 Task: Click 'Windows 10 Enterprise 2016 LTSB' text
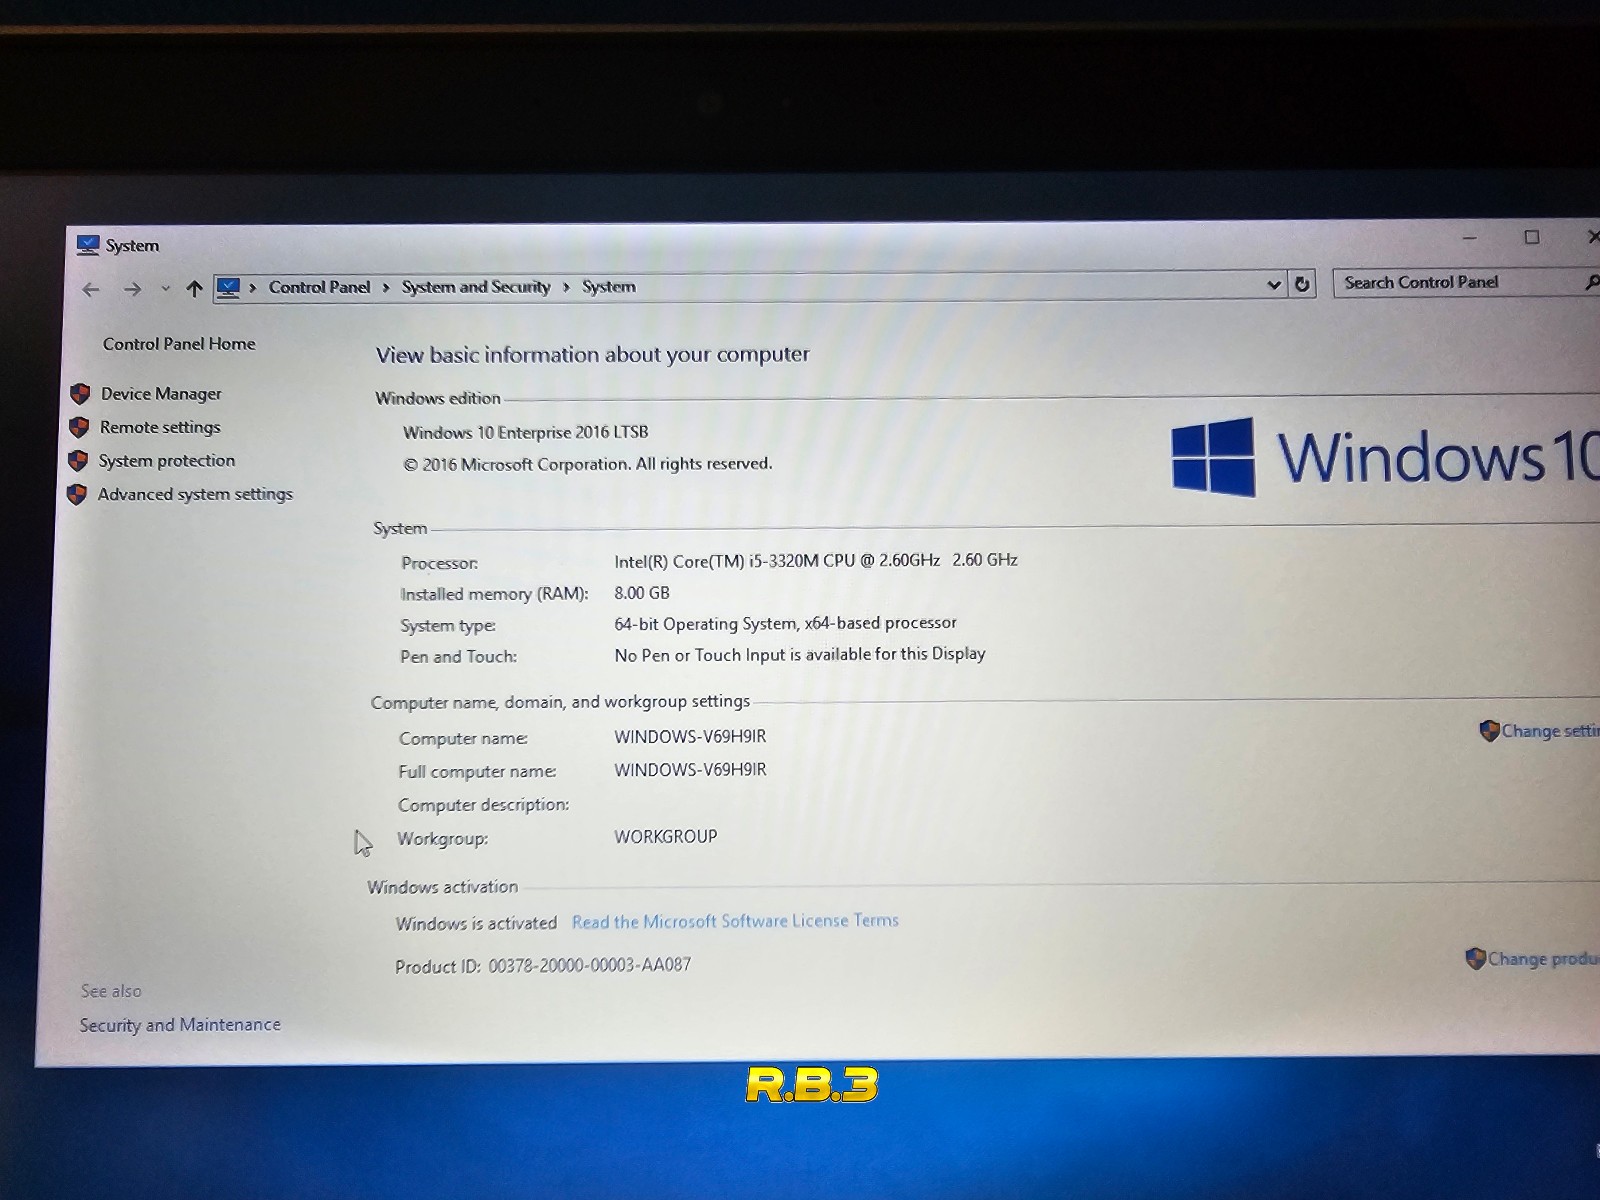tap(525, 432)
